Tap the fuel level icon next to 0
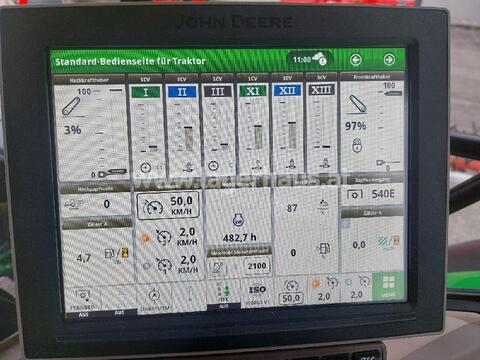 point(323,249)
